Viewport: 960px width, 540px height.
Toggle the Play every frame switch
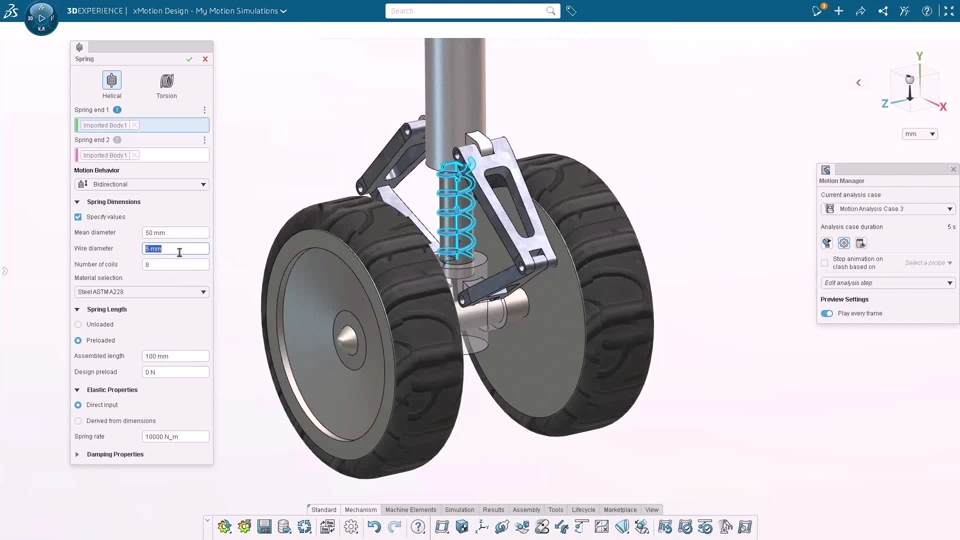827,313
